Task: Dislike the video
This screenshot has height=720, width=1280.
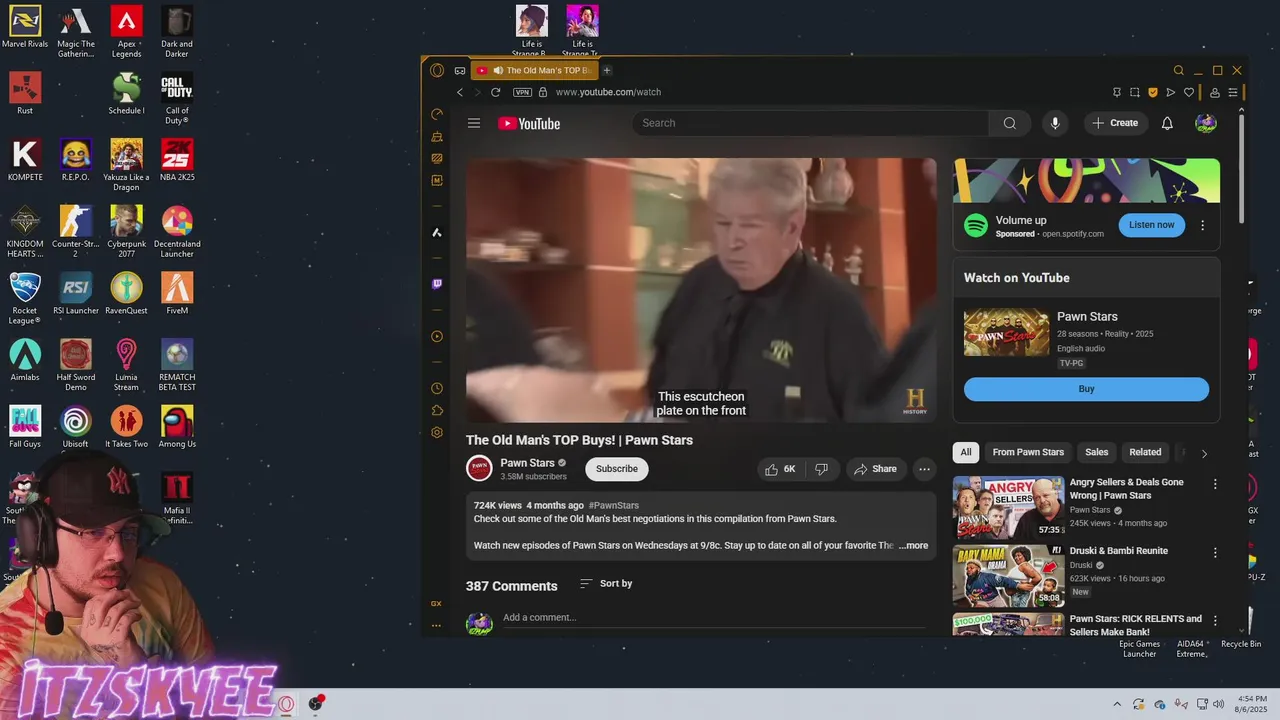Action: (x=821, y=469)
